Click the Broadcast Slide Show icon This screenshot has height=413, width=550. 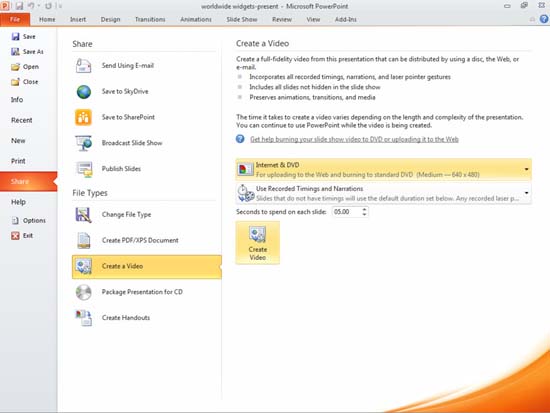[x=83, y=143]
